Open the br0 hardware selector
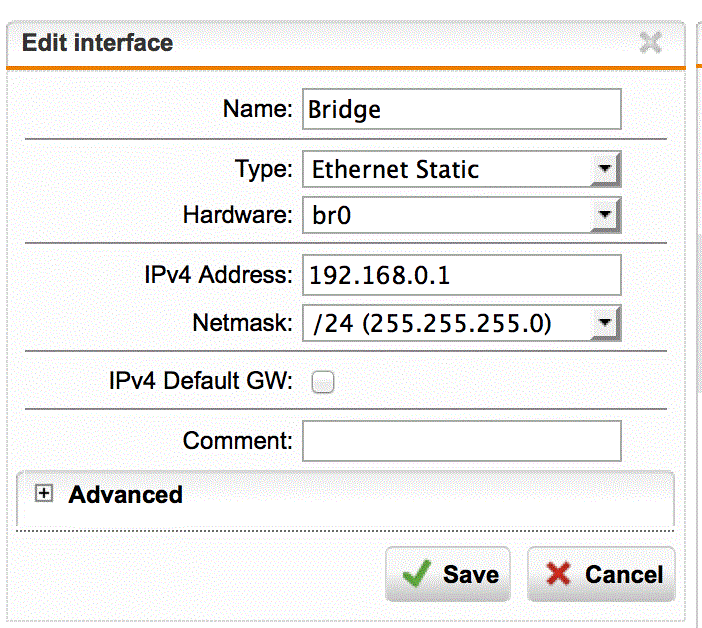This screenshot has width=702, height=628. coord(462,215)
